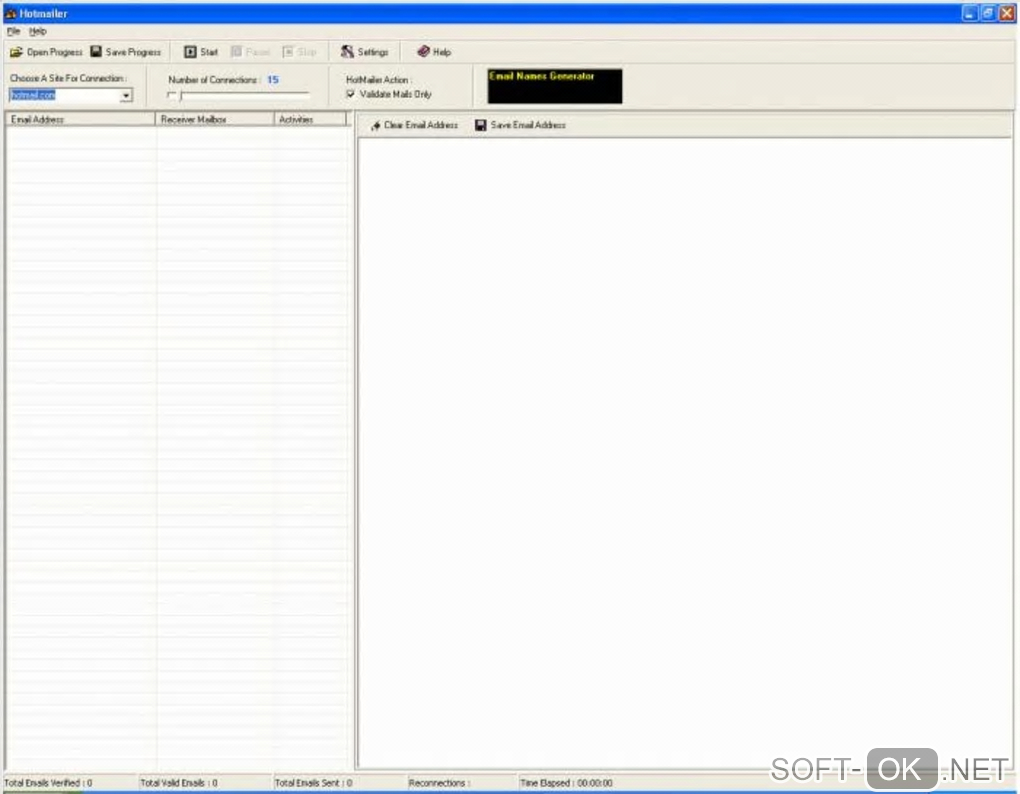Click the Help book icon in toolbar
The height and width of the screenshot is (794, 1020).
click(x=423, y=51)
